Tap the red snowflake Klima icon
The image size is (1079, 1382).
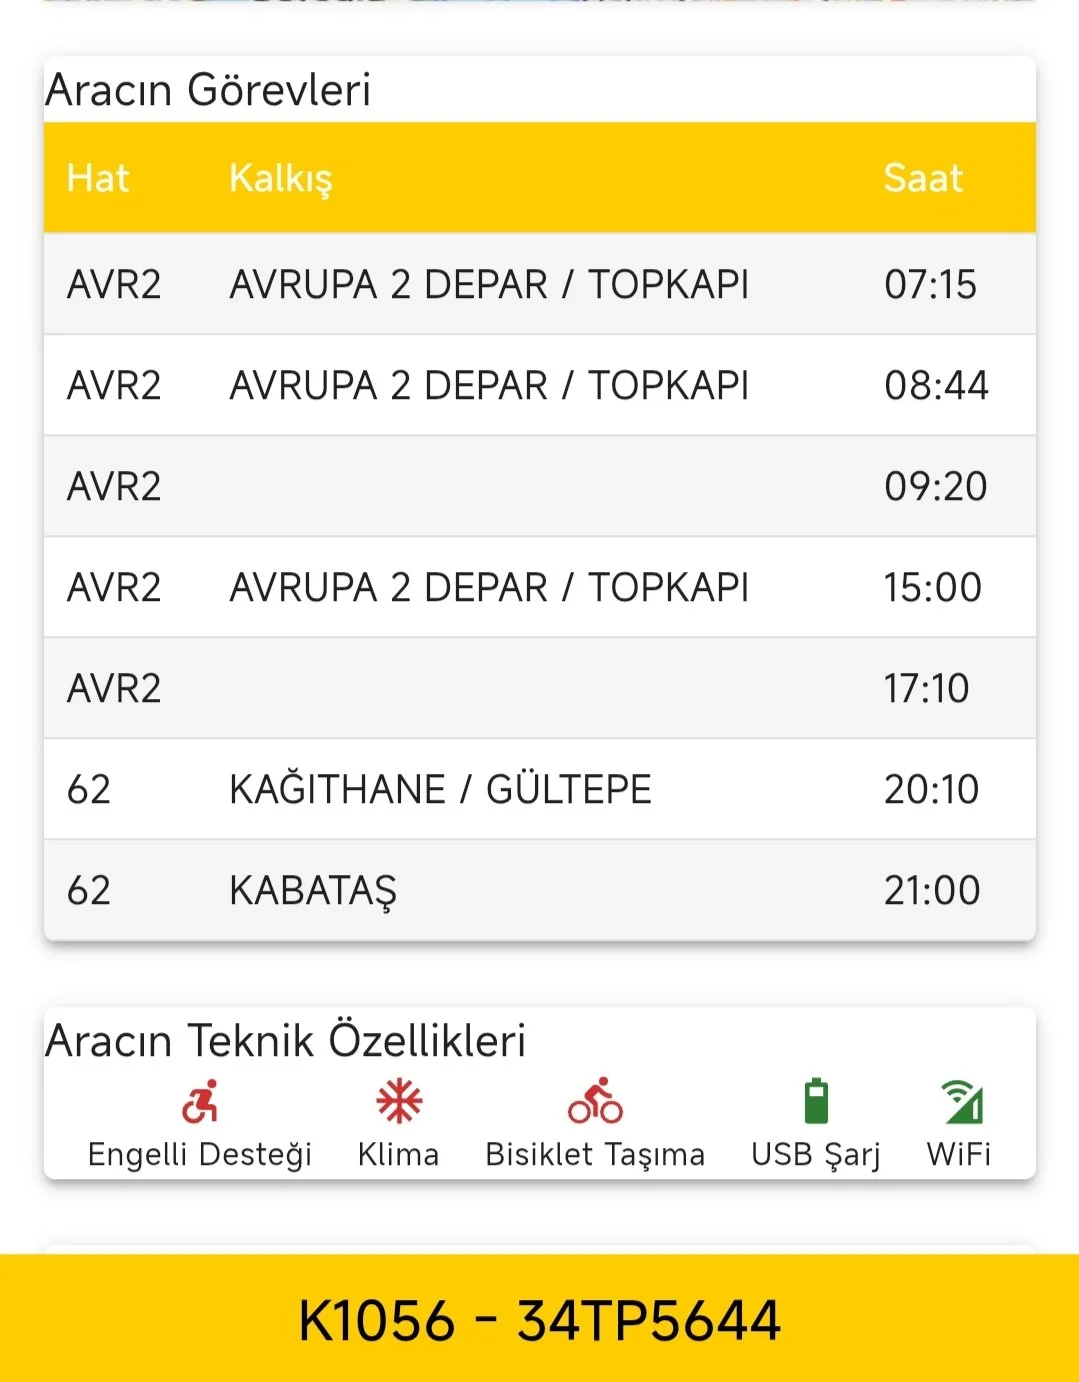[x=399, y=1102]
